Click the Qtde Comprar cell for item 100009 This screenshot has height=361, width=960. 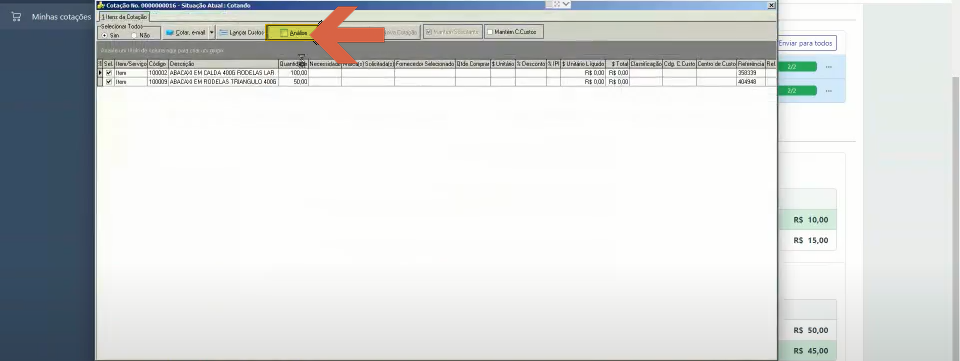pyautogui.click(x=473, y=81)
